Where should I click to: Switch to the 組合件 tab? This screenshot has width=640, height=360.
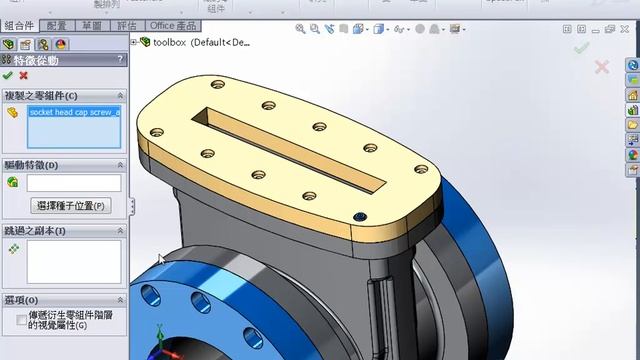20,26
